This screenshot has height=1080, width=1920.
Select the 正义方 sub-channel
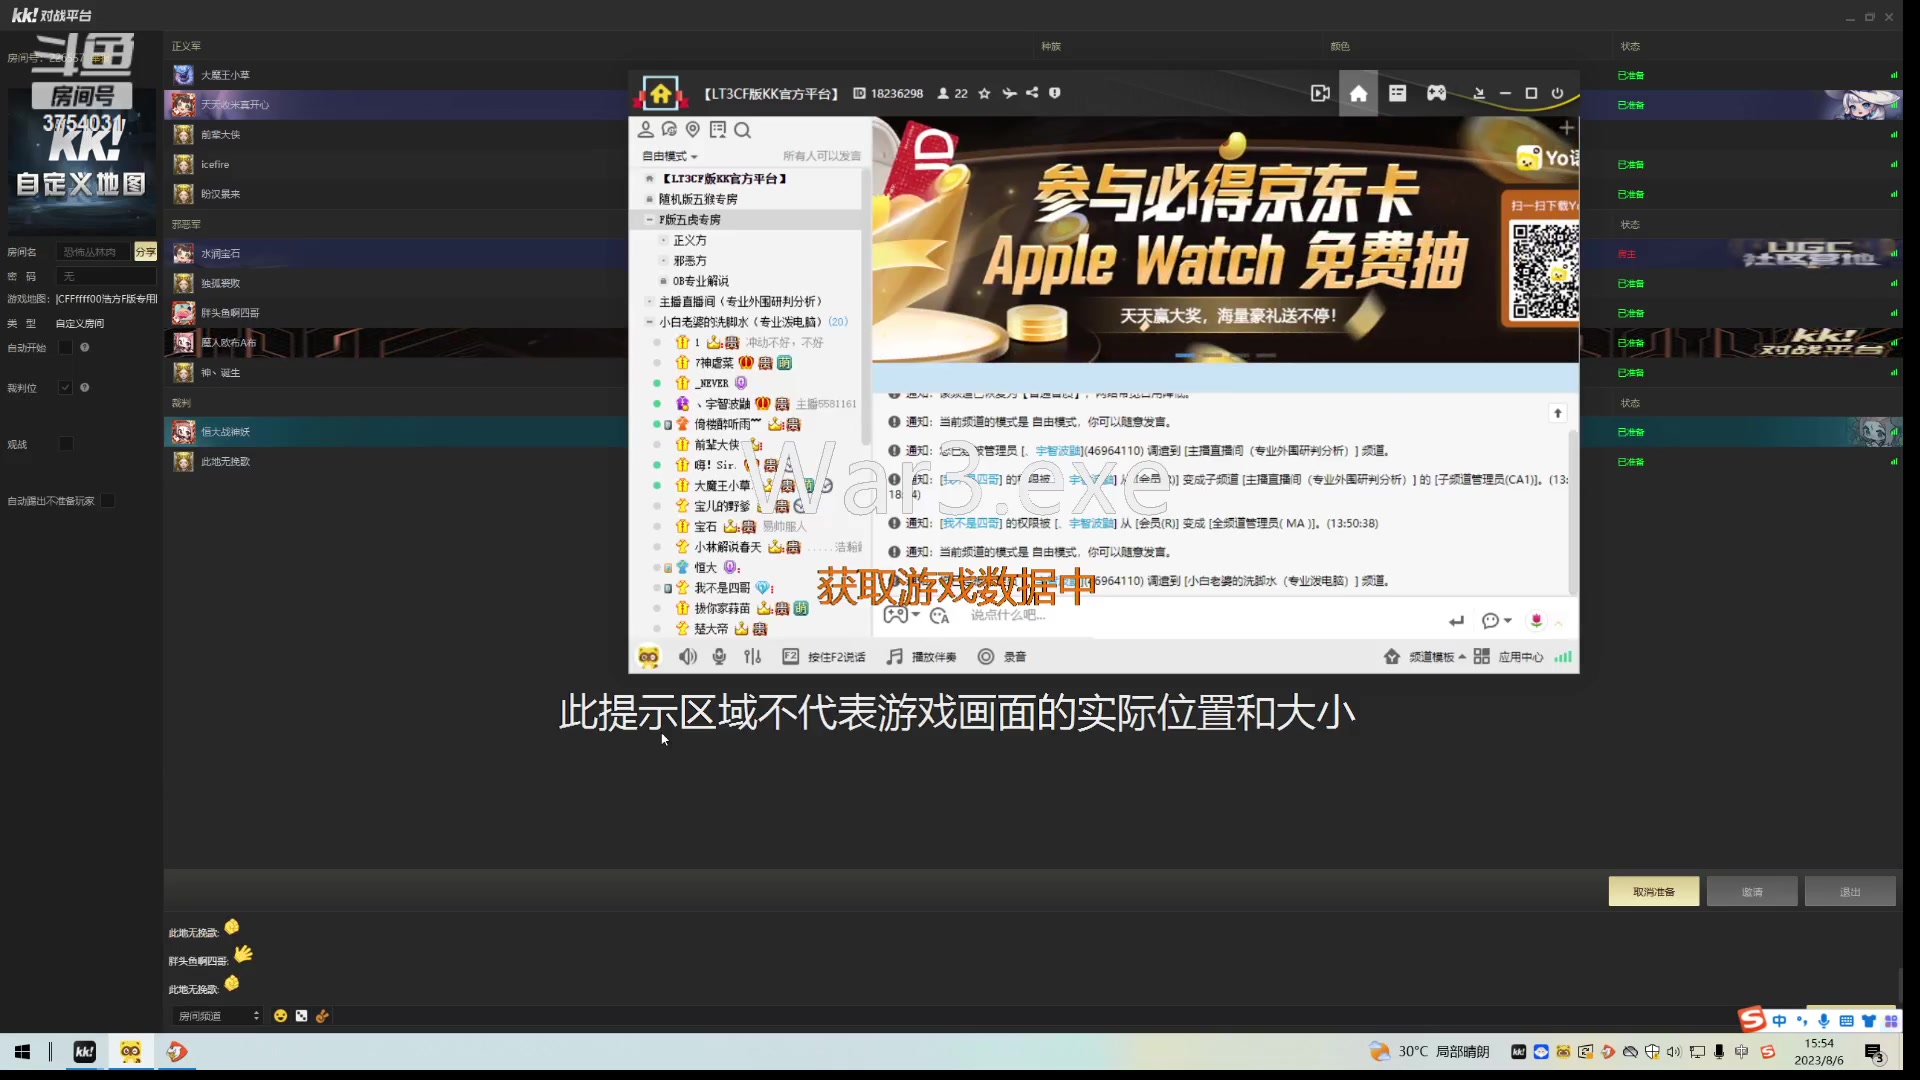(x=690, y=241)
